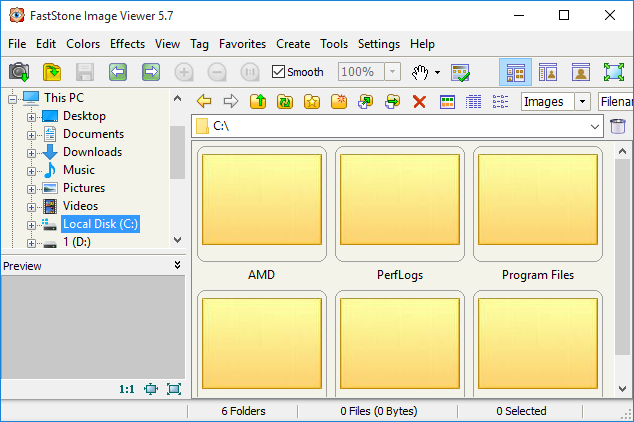Select Videos in the folder tree
The width and height of the screenshot is (634, 422).
coord(80,206)
